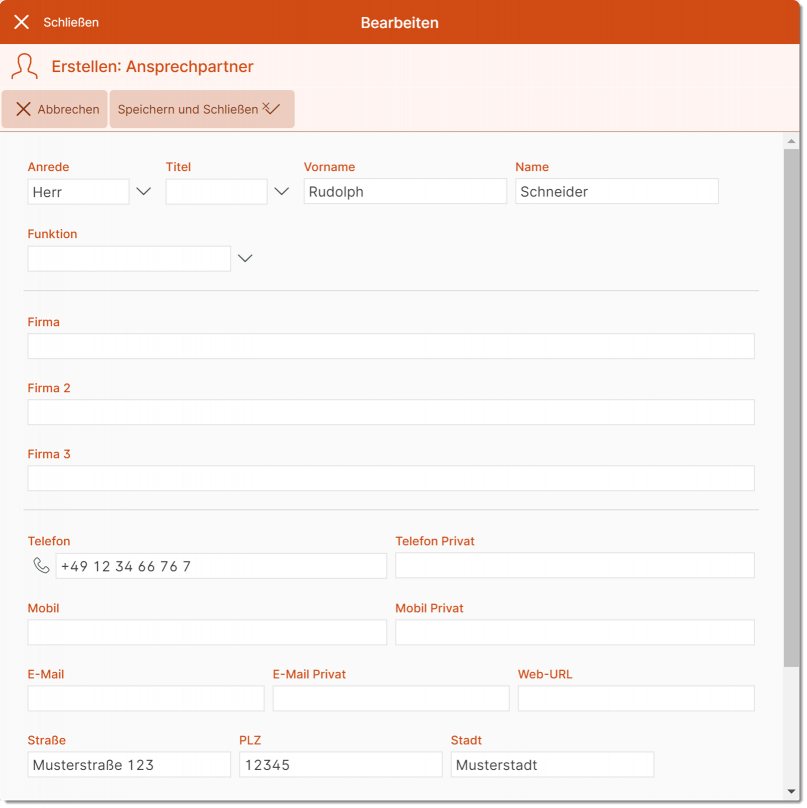Select the Name field with Schneider
This screenshot has width=807, height=808.
point(616,192)
